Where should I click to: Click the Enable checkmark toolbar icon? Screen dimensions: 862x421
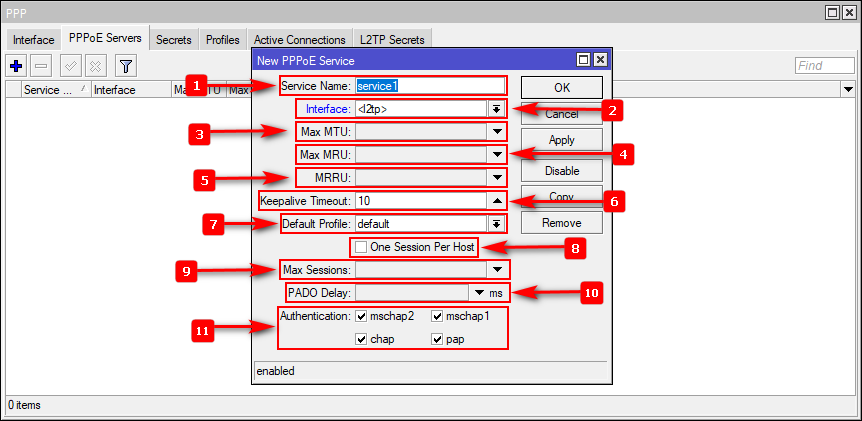pyautogui.click(x=71, y=66)
